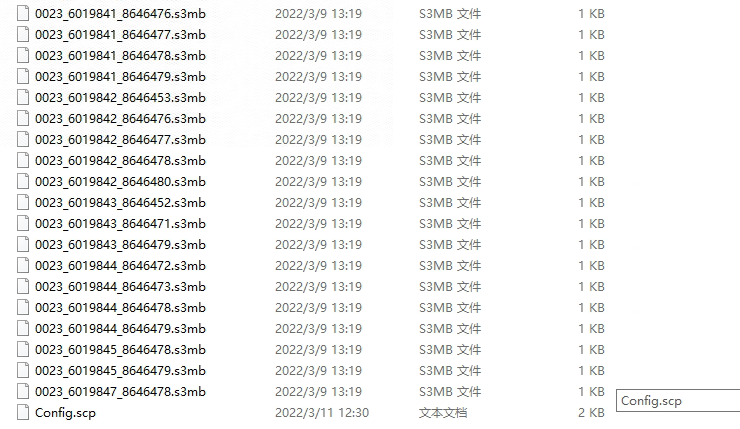The image size is (740, 429).
Task: Click the file icon of 0023_6019842_8646453.s3mb
Action: click(x=23, y=98)
